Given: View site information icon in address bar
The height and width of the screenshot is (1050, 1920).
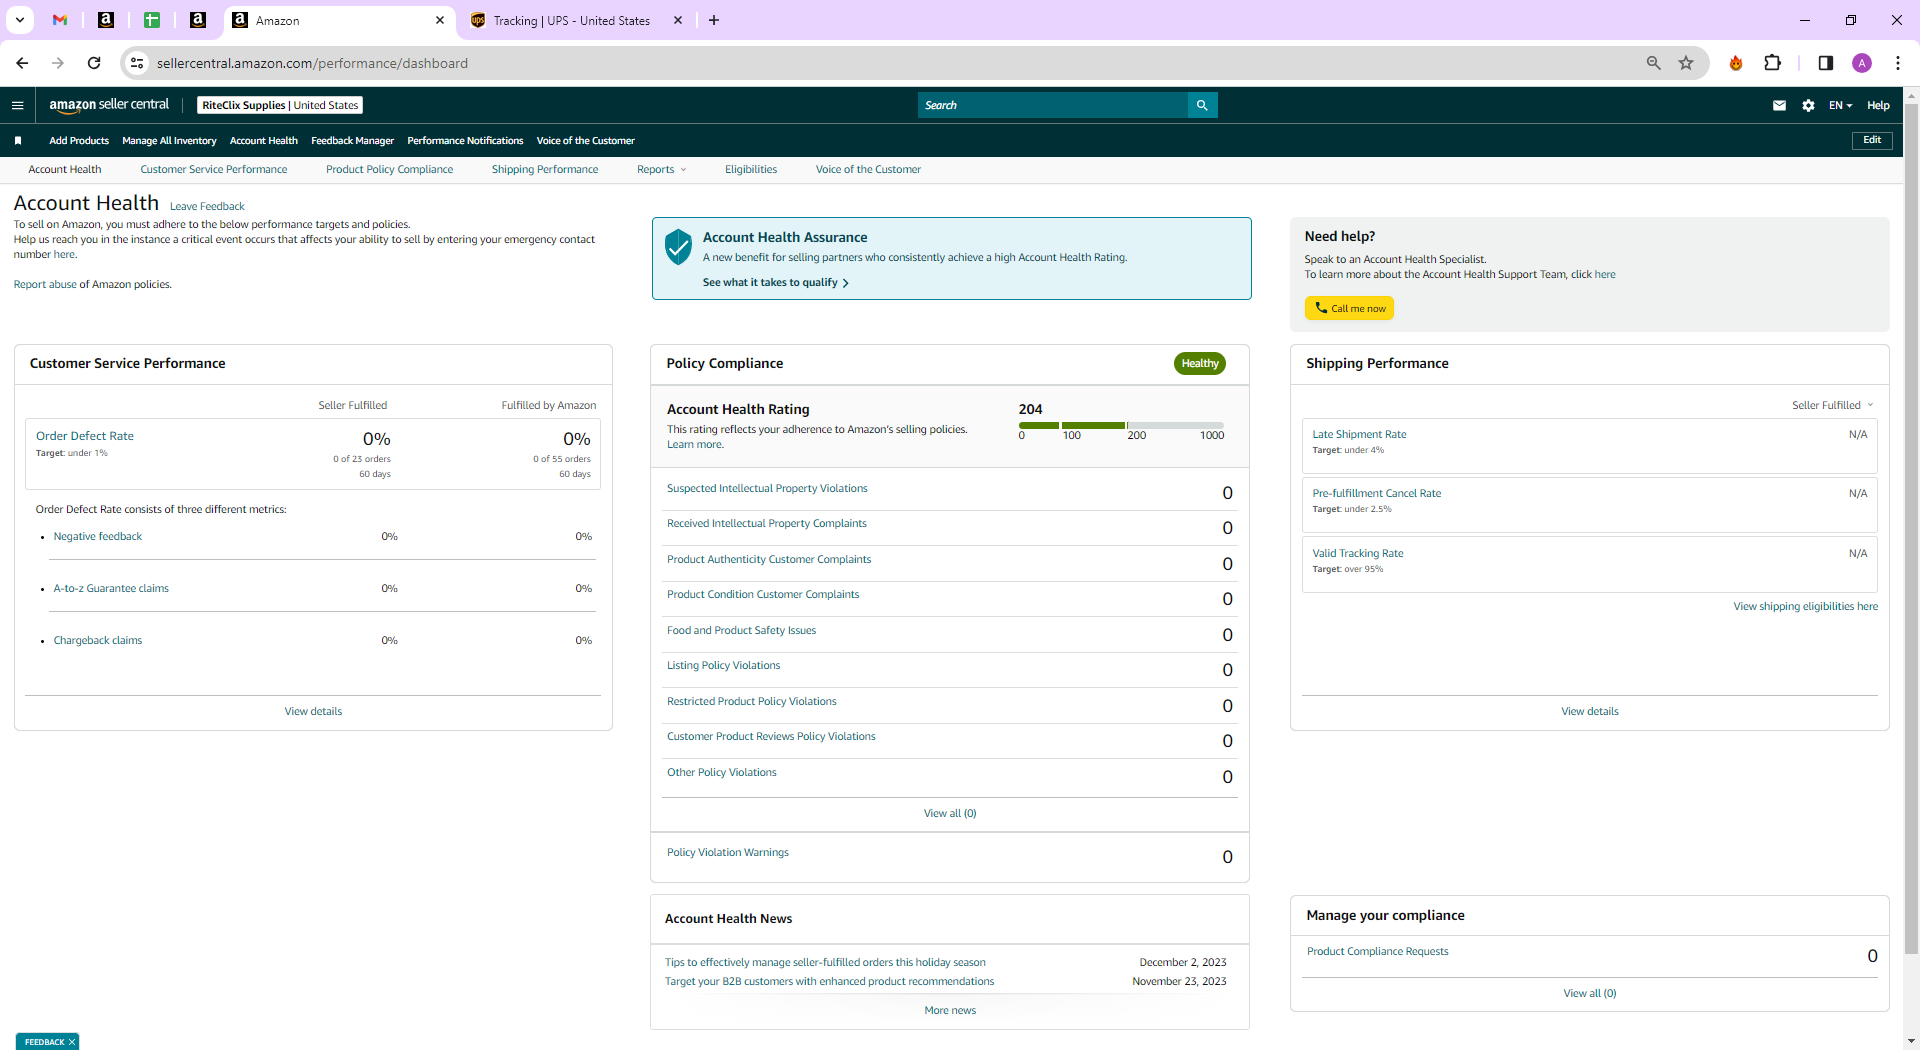Looking at the screenshot, I should pyautogui.click(x=137, y=63).
